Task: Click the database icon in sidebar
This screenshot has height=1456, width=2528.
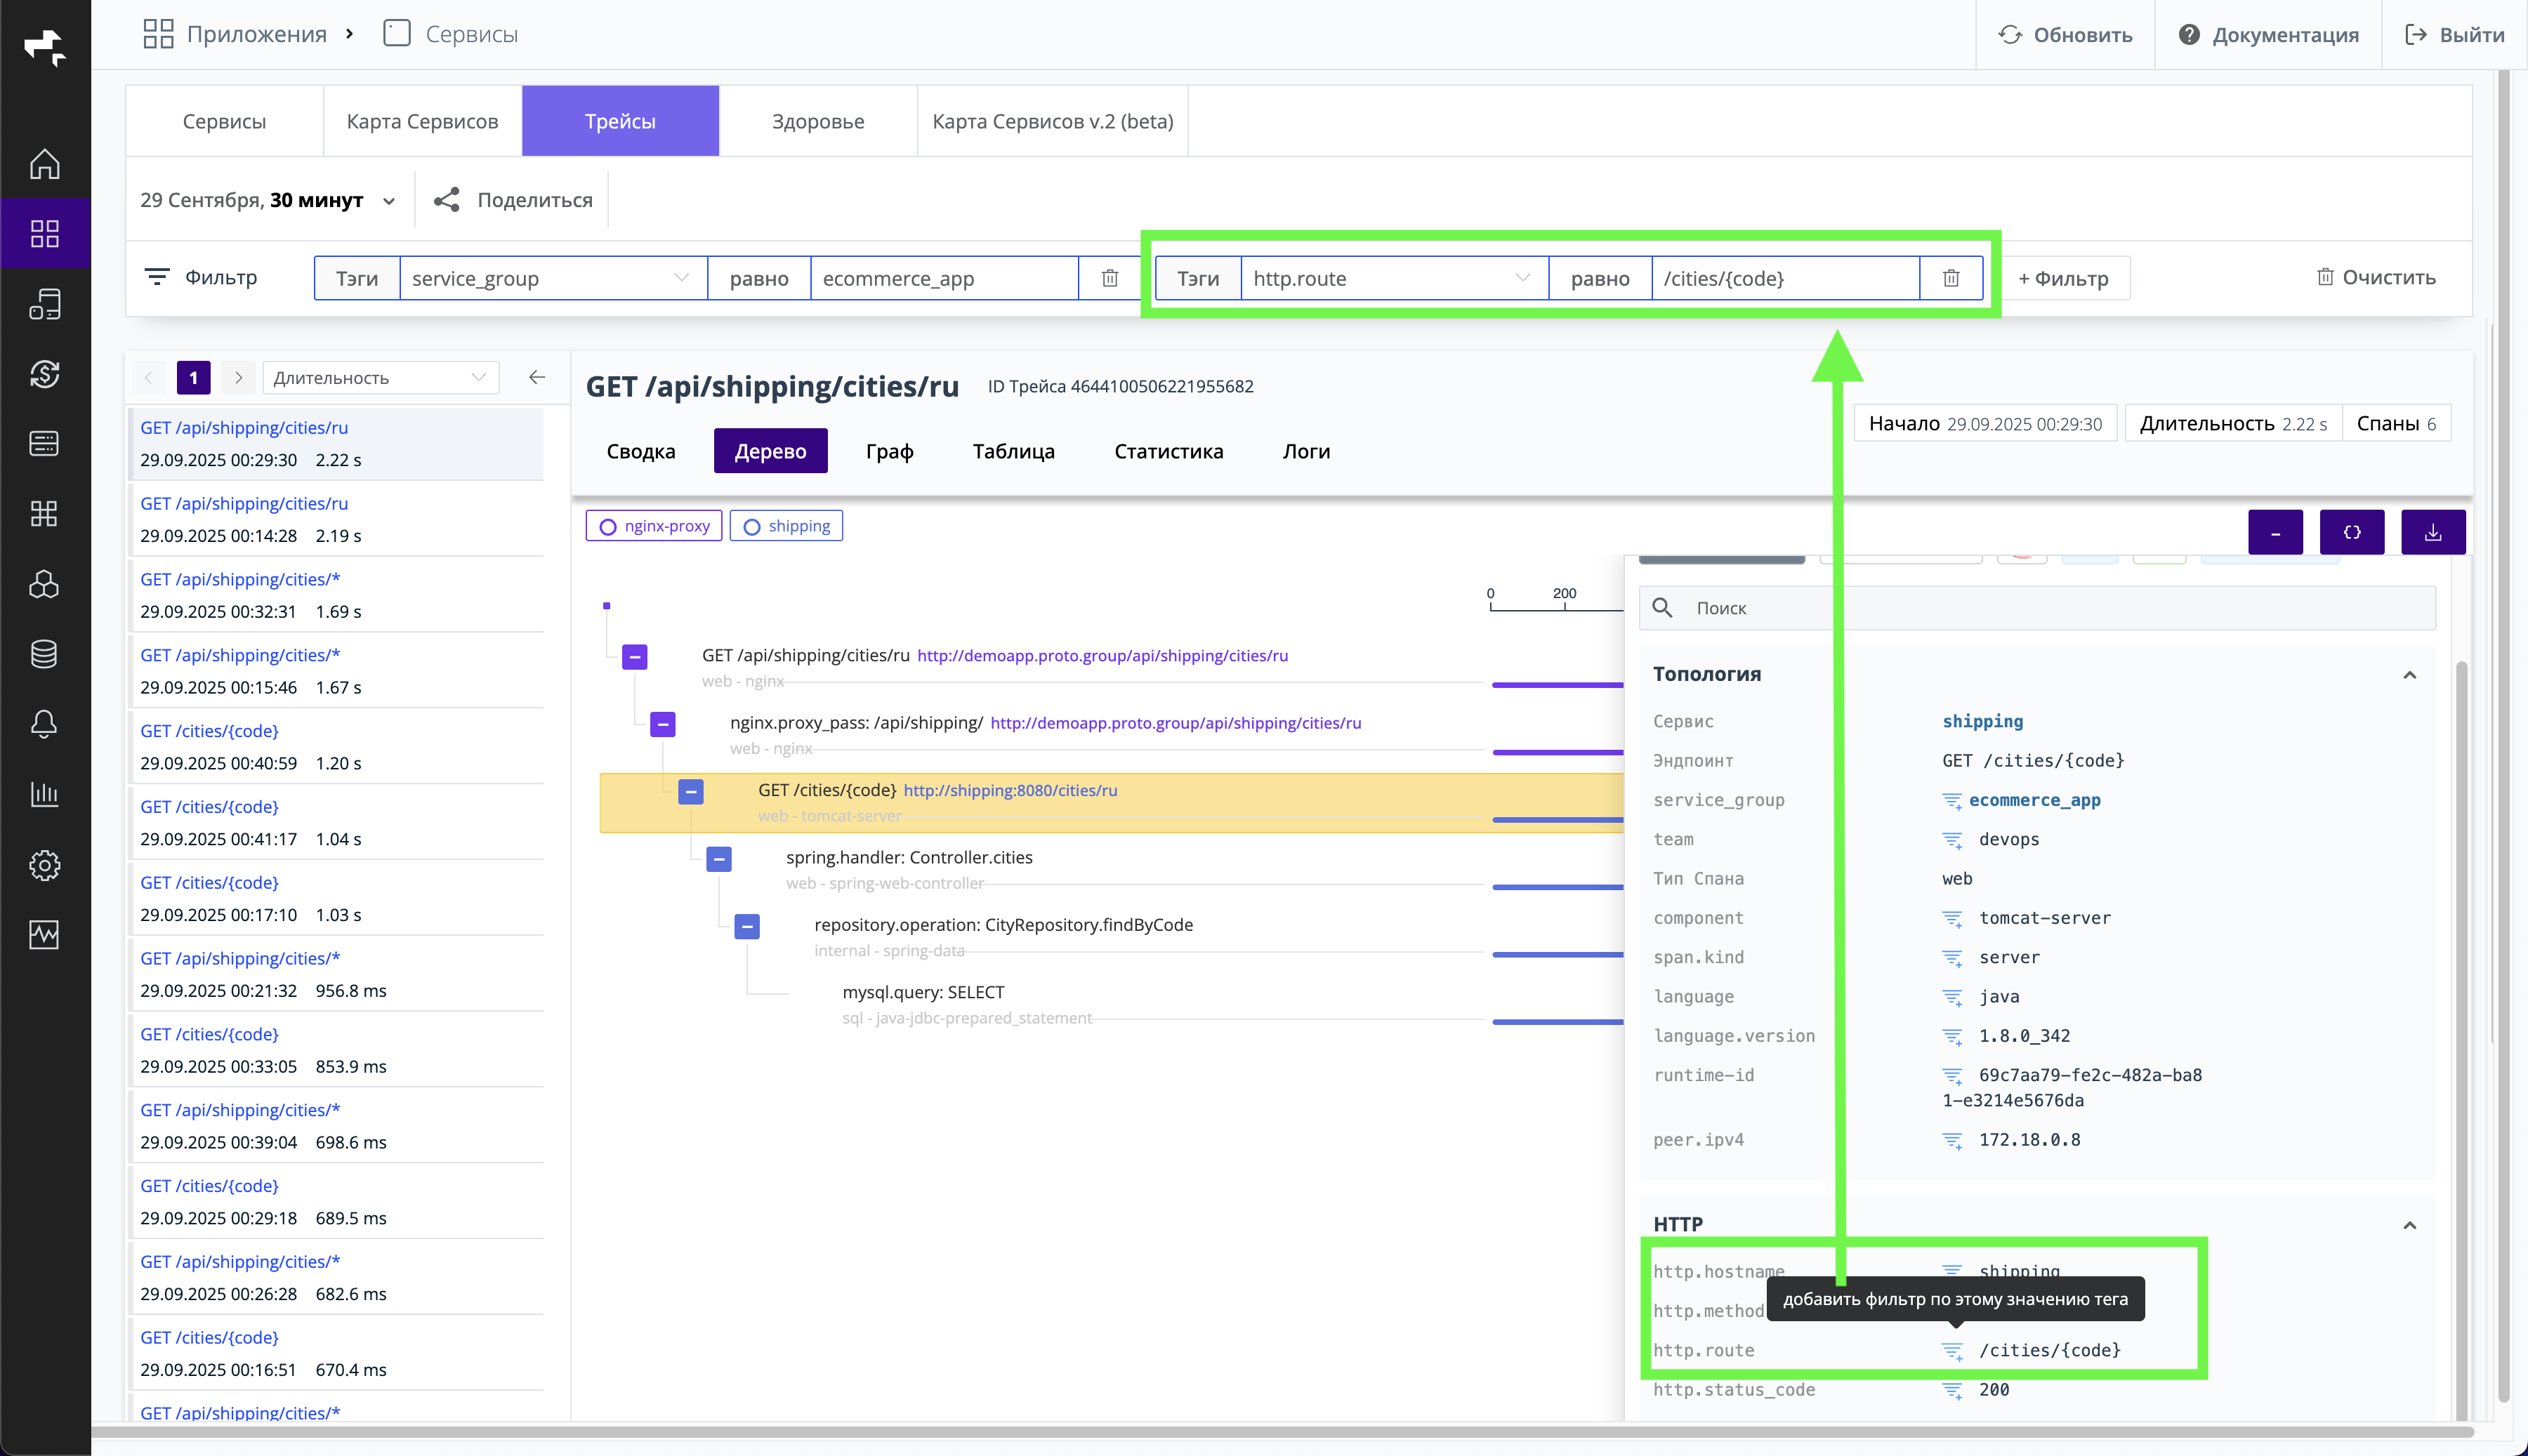Action: 44,654
